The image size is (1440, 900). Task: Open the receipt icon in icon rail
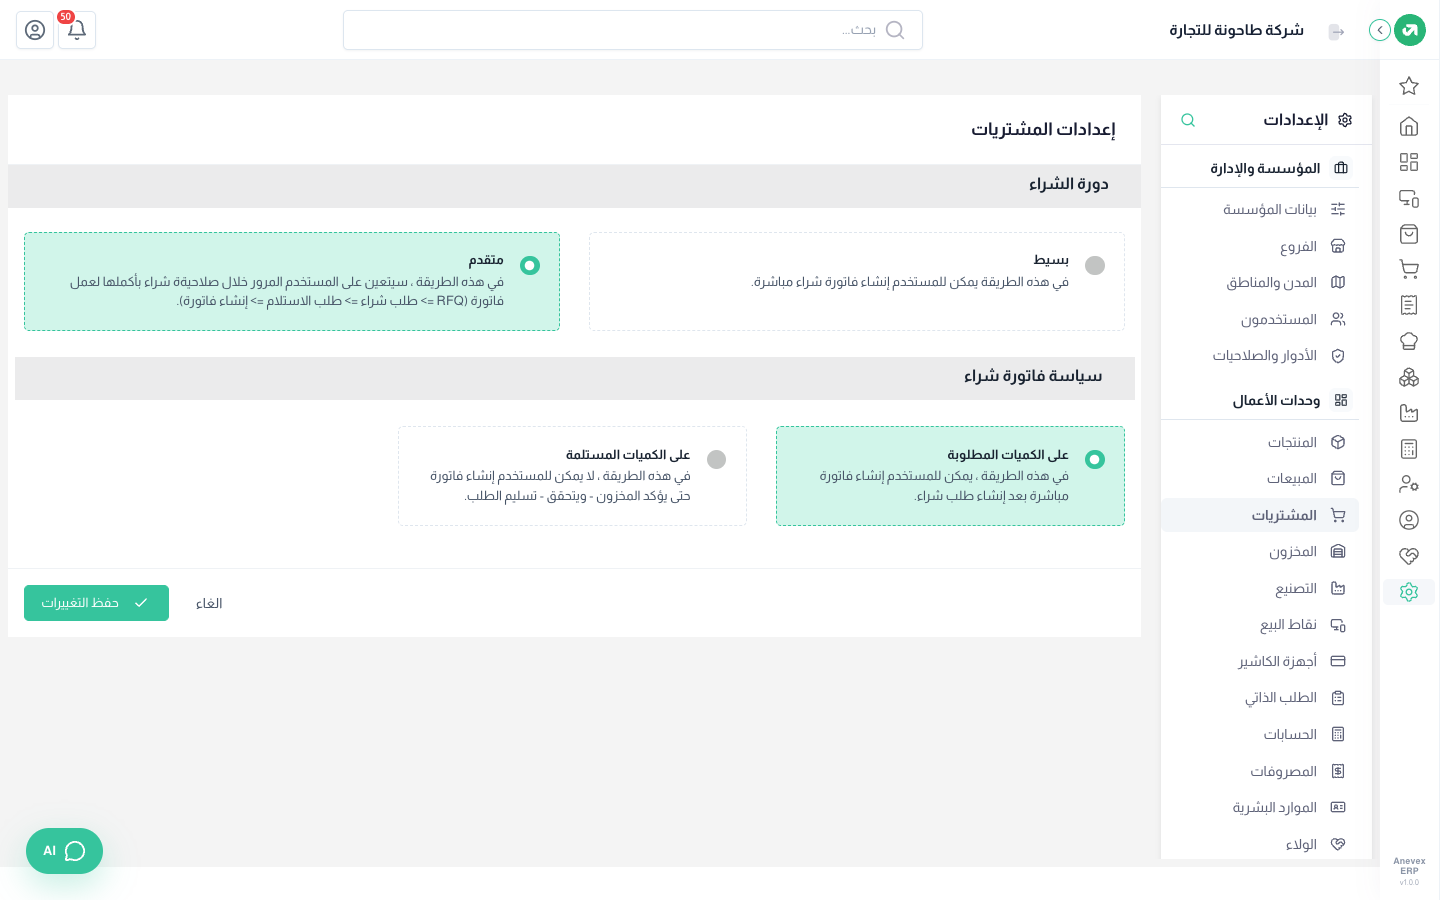[x=1409, y=305]
